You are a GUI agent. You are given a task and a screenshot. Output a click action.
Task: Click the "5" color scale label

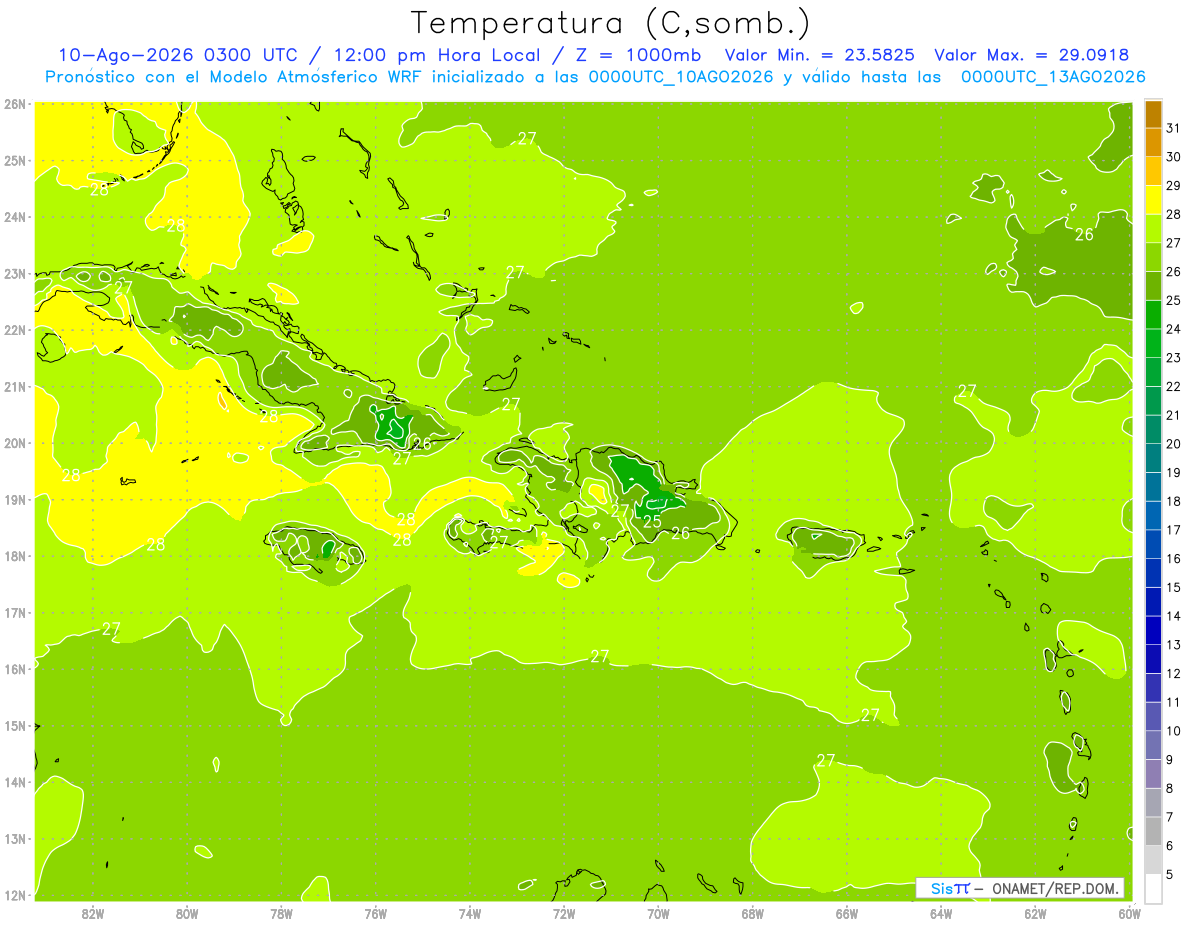(1170, 874)
